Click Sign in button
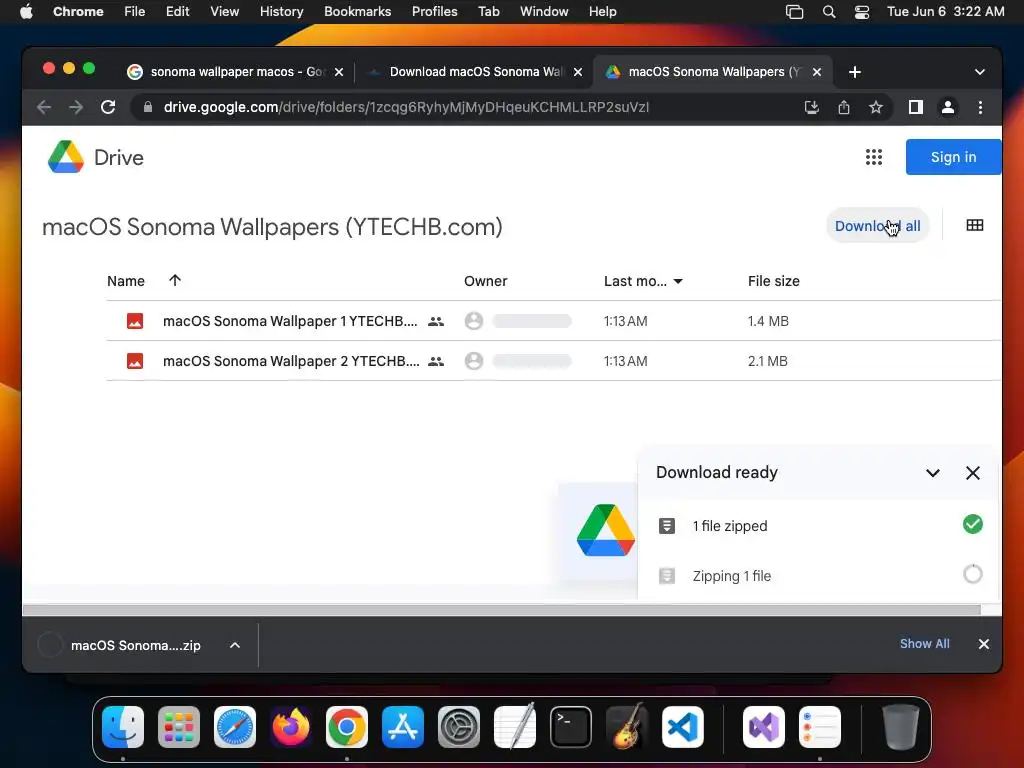Image resolution: width=1024 pixels, height=768 pixels. [x=953, y=157]
